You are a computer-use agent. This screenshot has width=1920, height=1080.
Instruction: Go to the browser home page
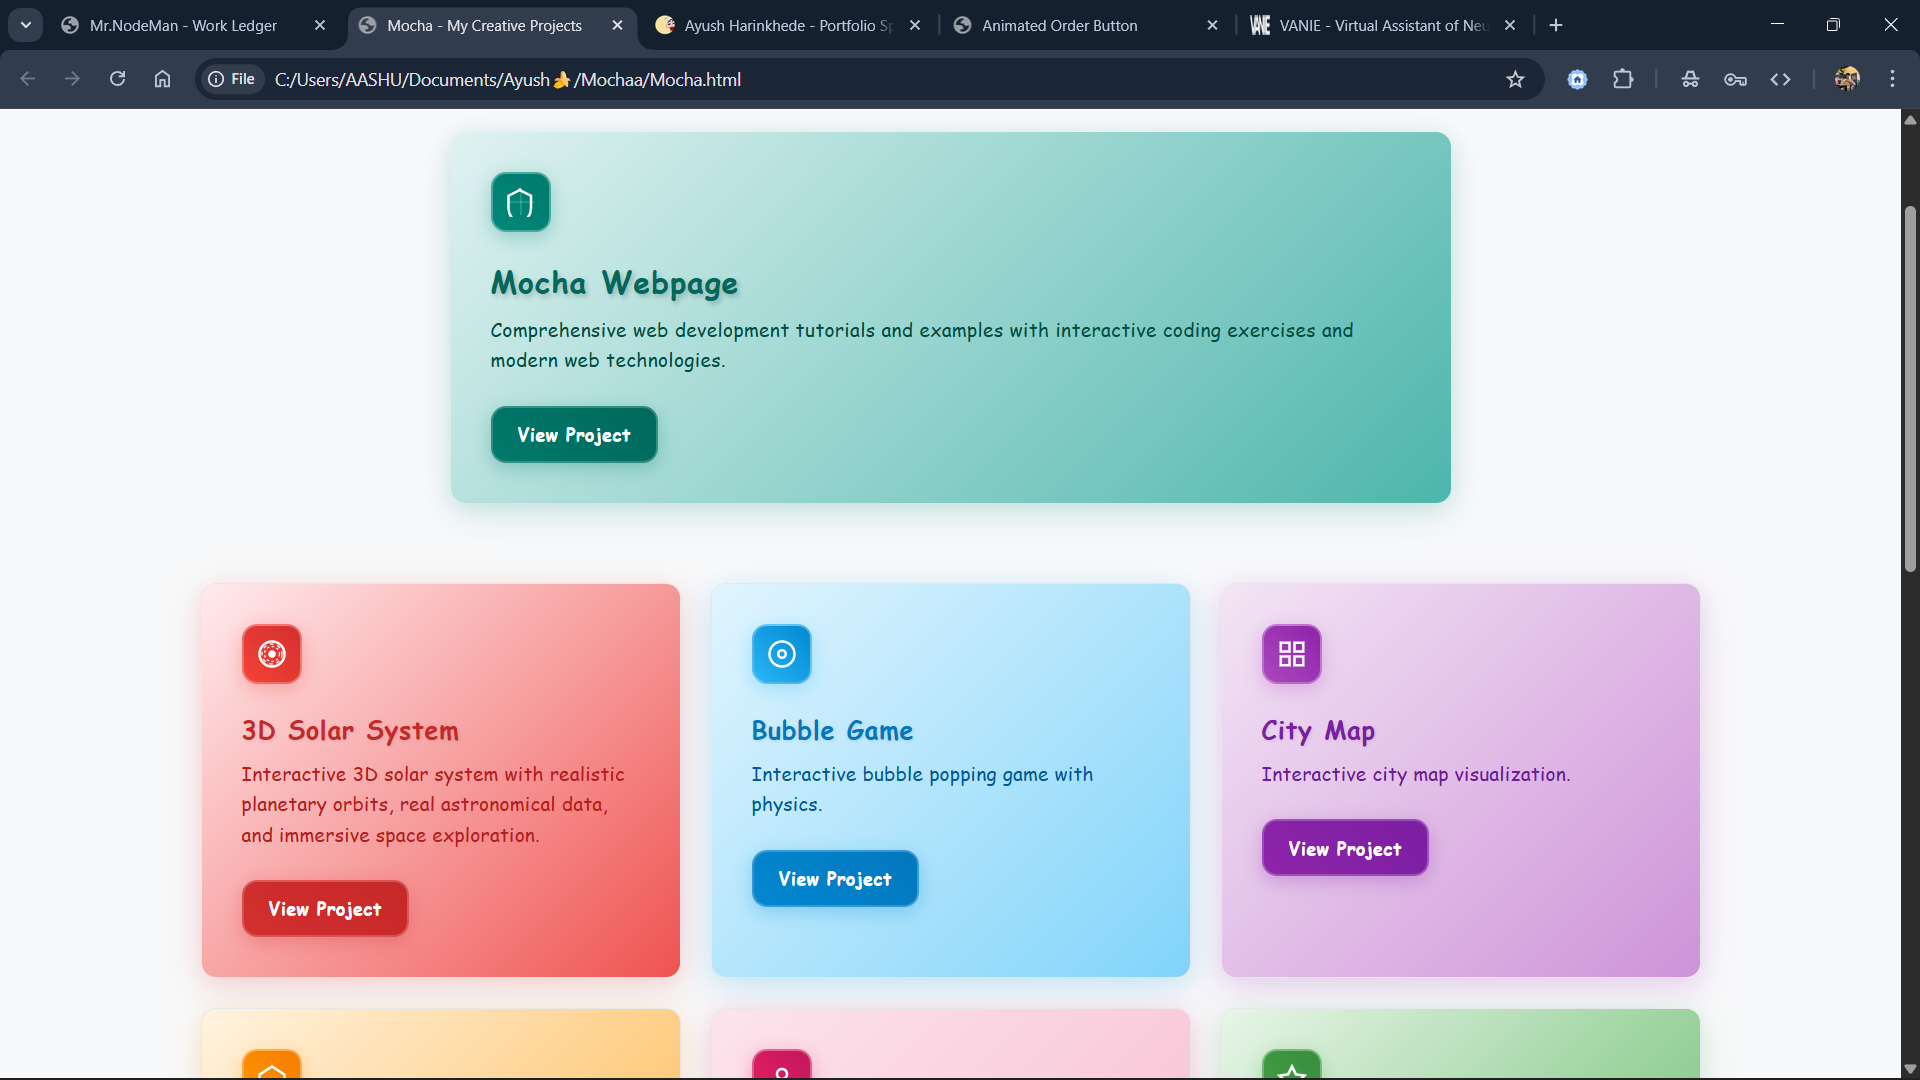pyautogui.click(x=162, y=79)
